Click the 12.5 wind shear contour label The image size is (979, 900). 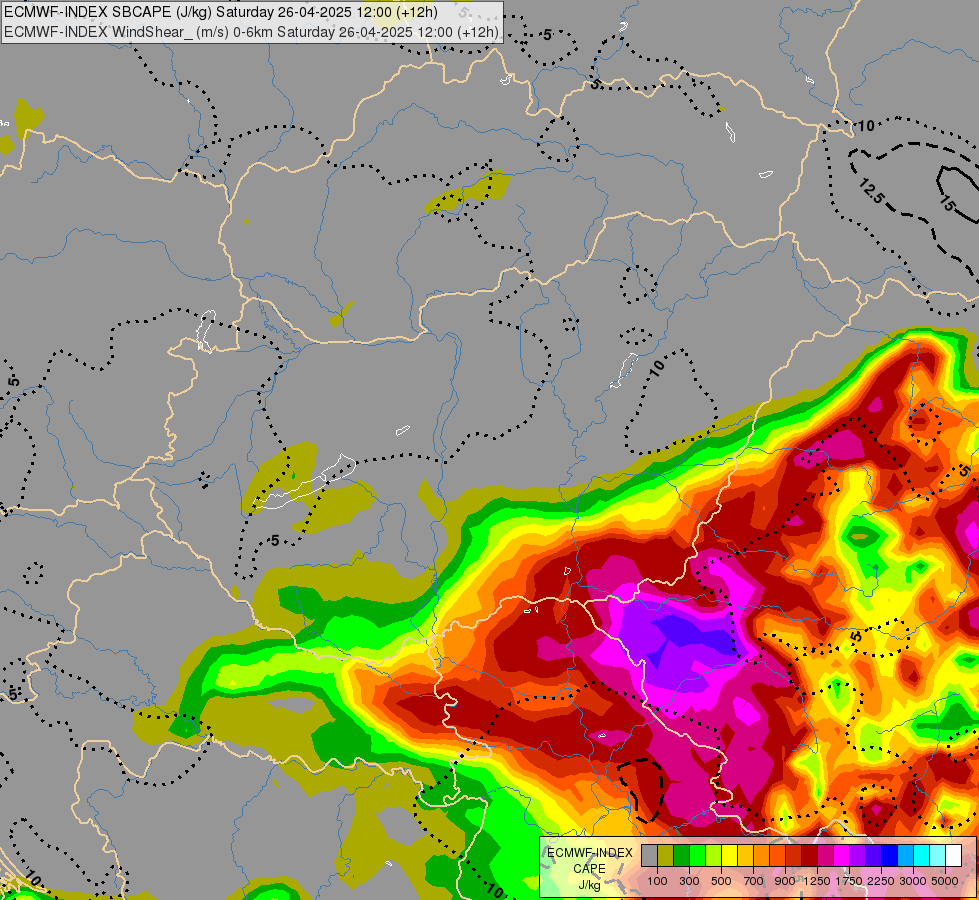pos(872,190)
